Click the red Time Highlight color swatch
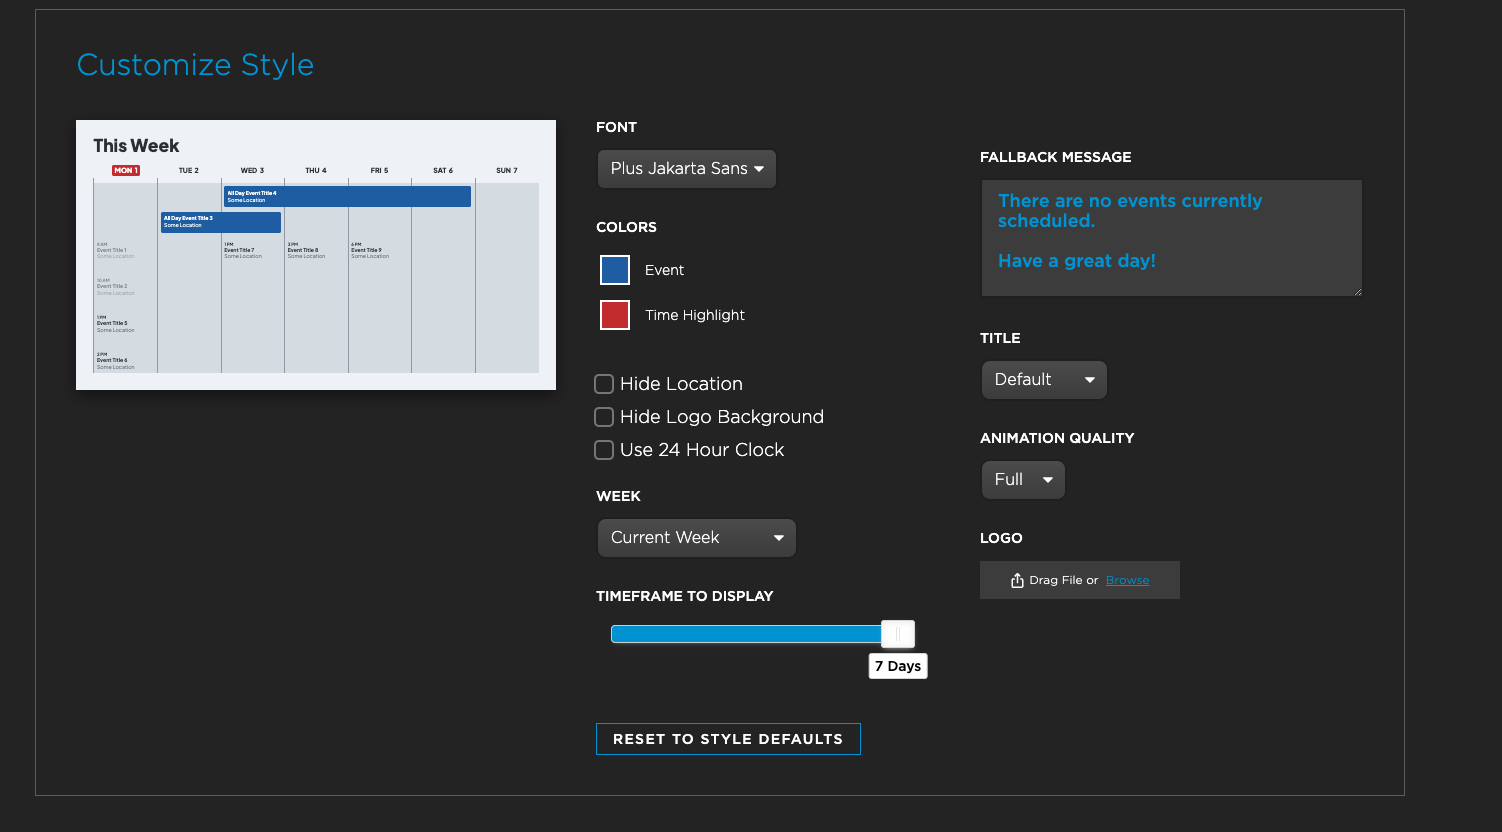 (614, 315)
